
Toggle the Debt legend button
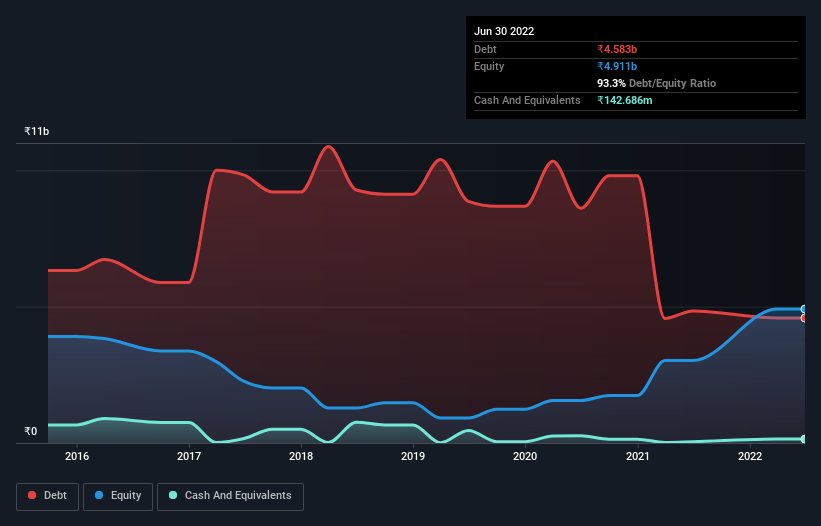(47, 496)
